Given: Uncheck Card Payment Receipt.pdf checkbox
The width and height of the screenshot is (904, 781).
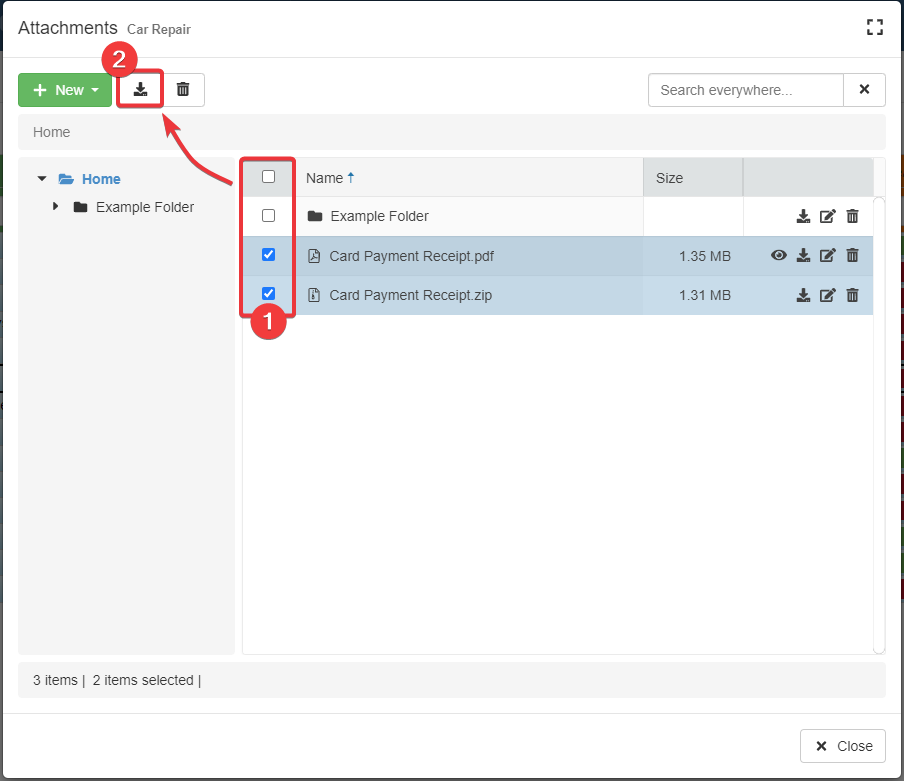Looking at the screenshot, I should 268,255.
